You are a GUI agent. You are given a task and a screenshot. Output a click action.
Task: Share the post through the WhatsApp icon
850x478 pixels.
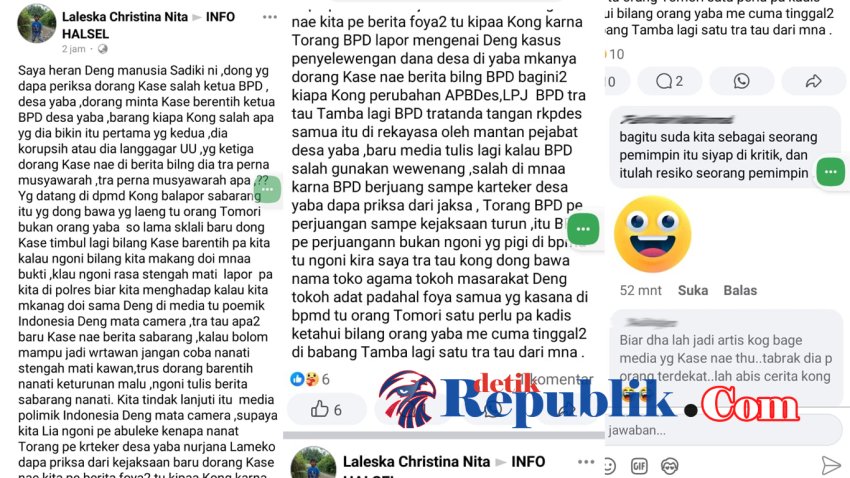(742, 81)
